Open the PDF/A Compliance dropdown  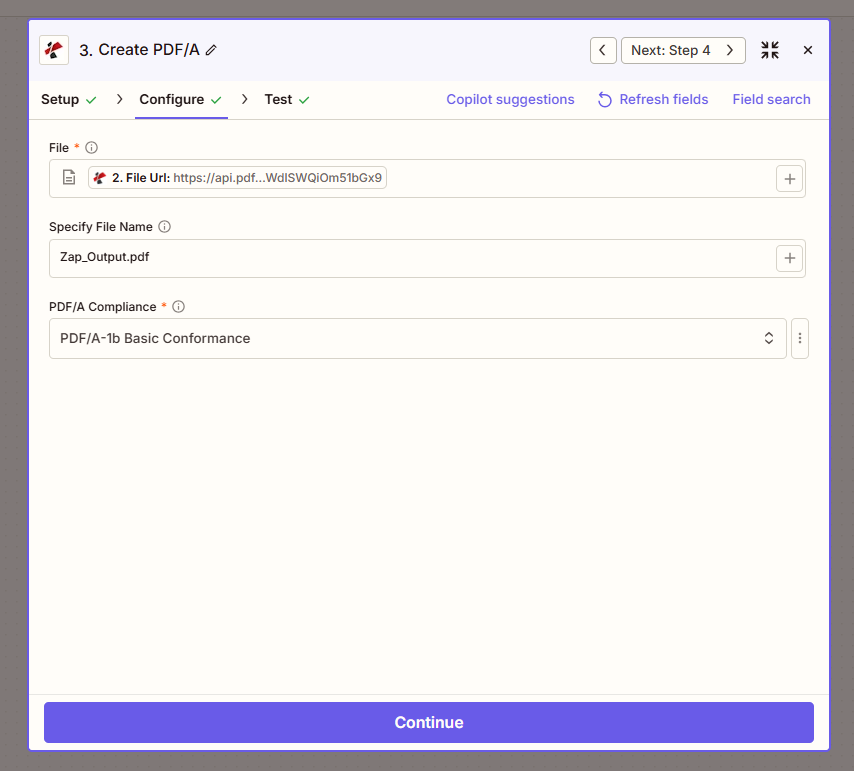[769, 338]
